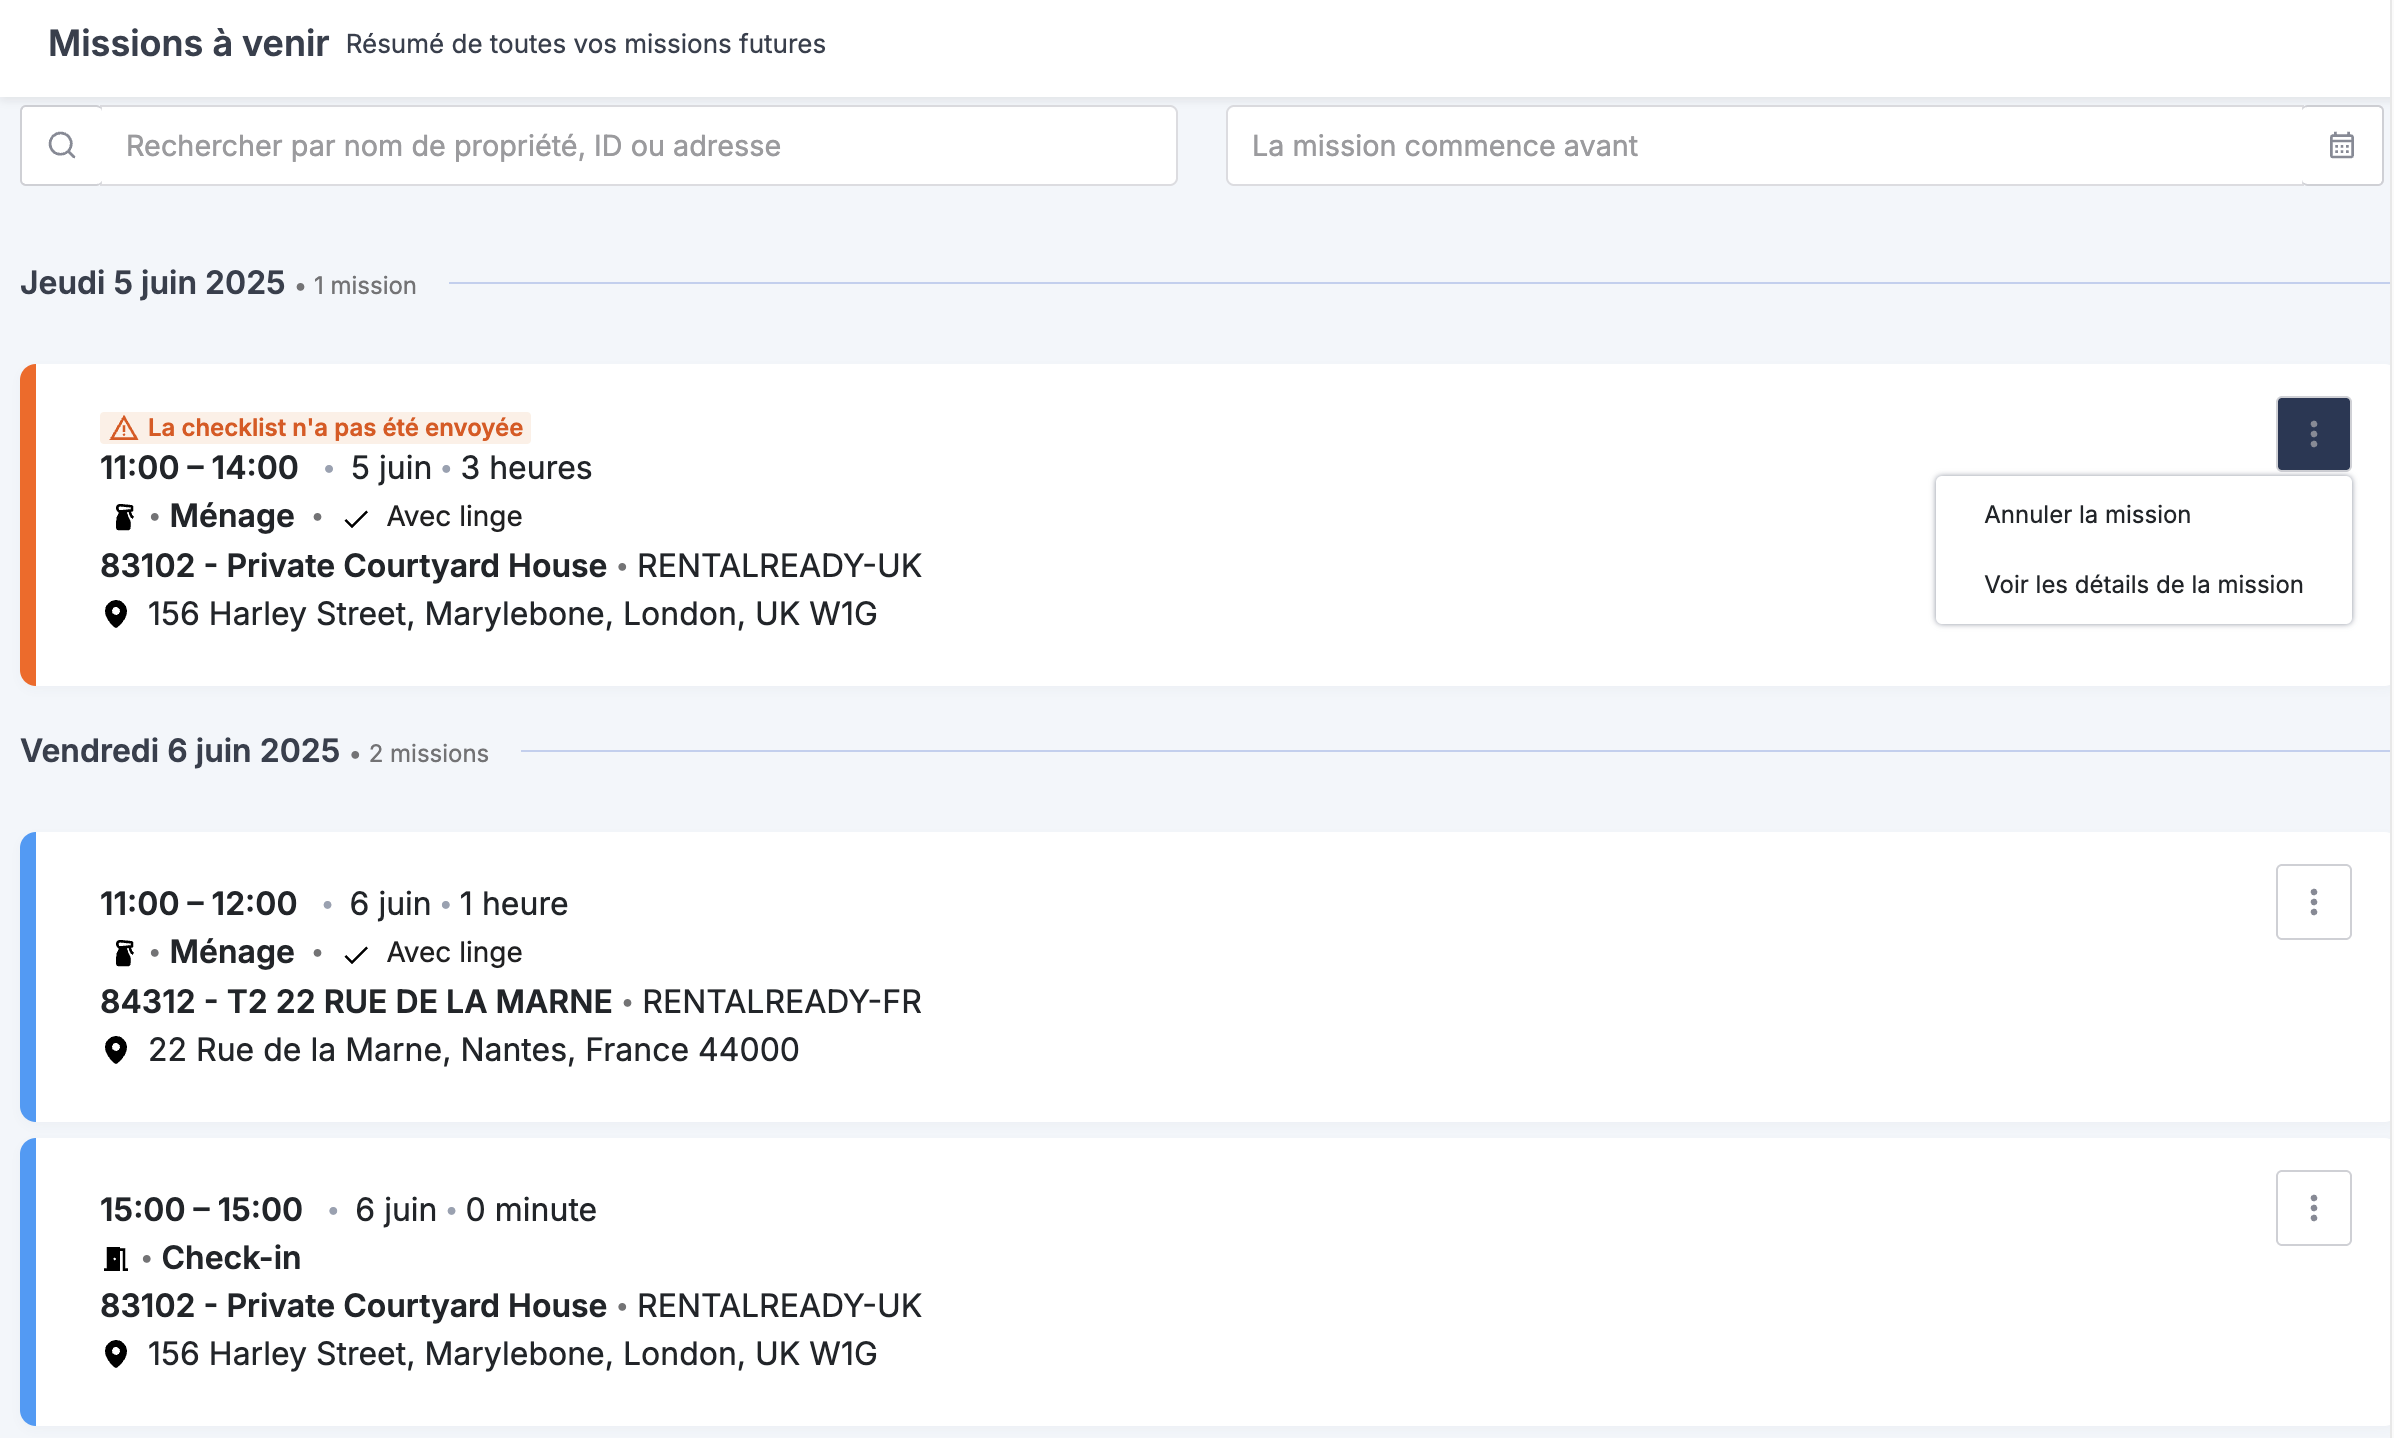Click the 2 missions count label
This screenshot has height=1438, width=2394.
coord(428,754)
